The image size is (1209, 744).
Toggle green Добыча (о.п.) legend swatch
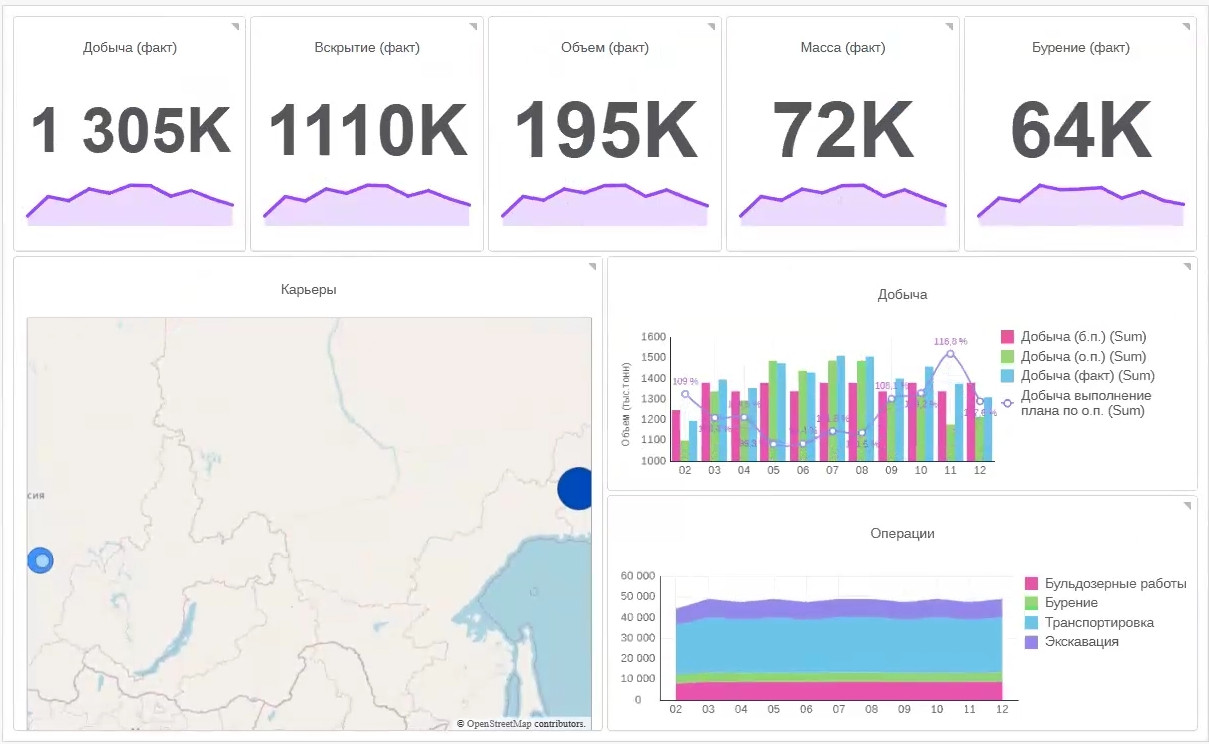point(1008,356)
